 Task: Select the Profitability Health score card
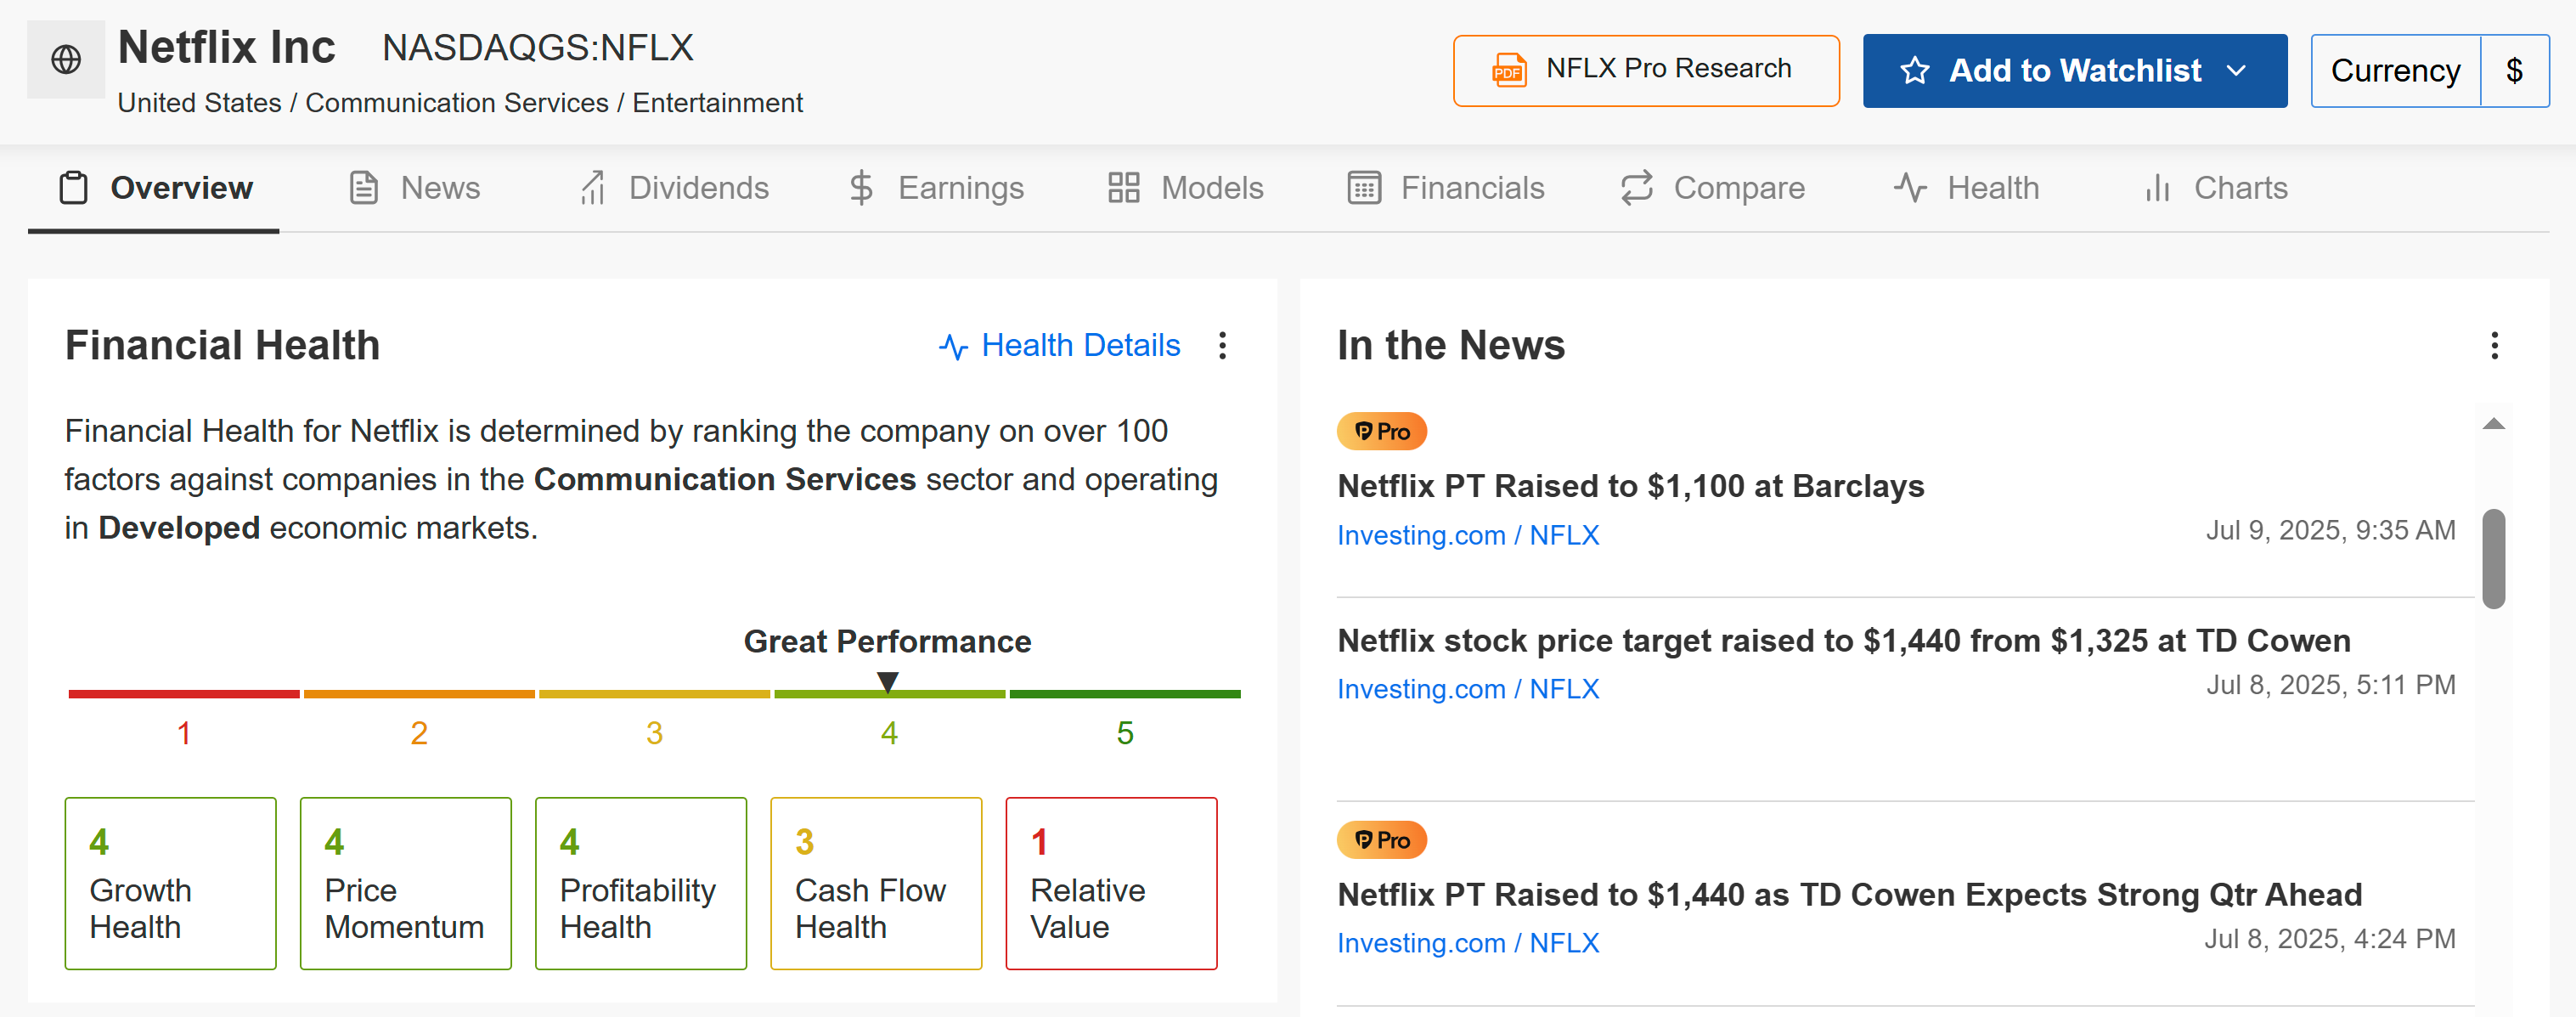[640, 883]
